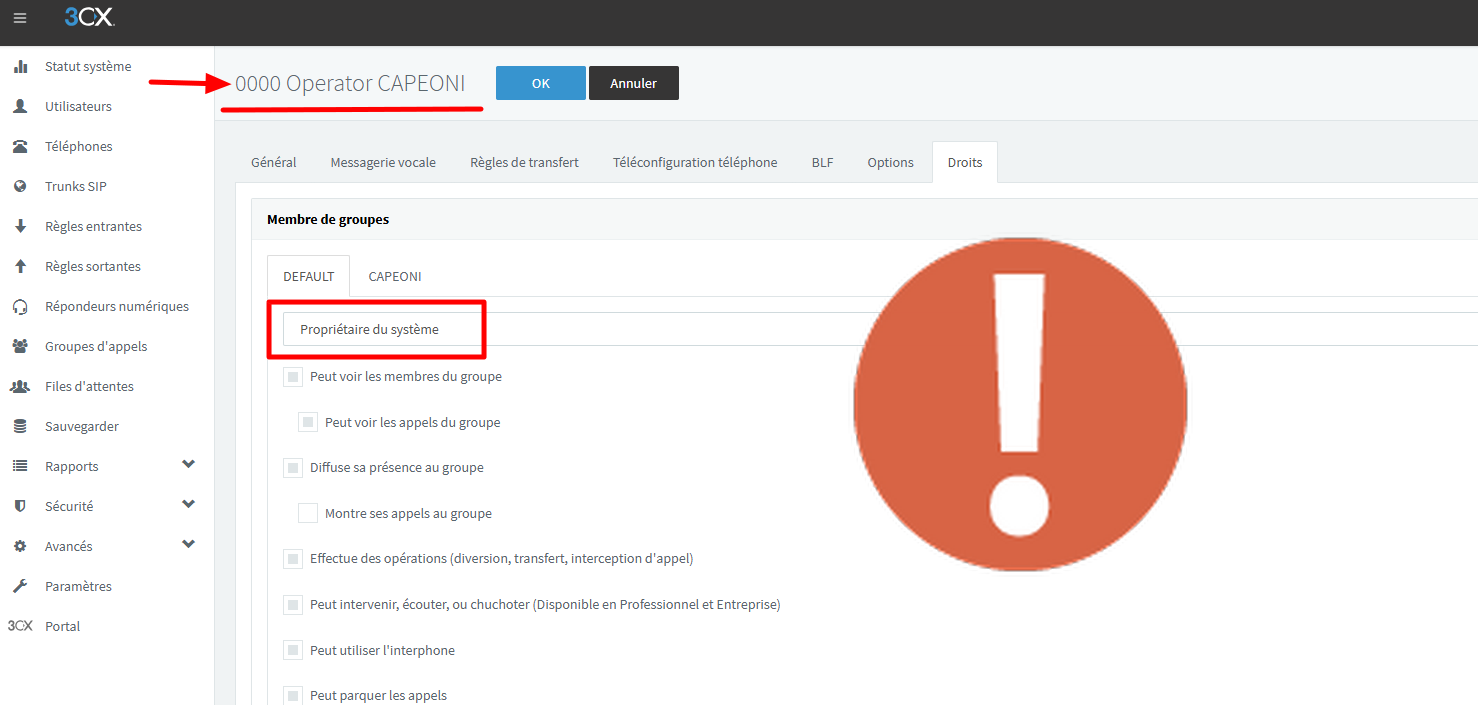1478x705 pixels.
Task: Open the Options tab
Action: point(890,162)
